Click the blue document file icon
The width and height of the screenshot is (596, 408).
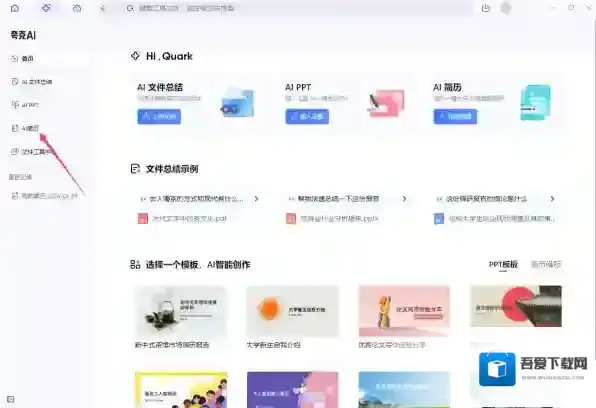click(439, 219)
